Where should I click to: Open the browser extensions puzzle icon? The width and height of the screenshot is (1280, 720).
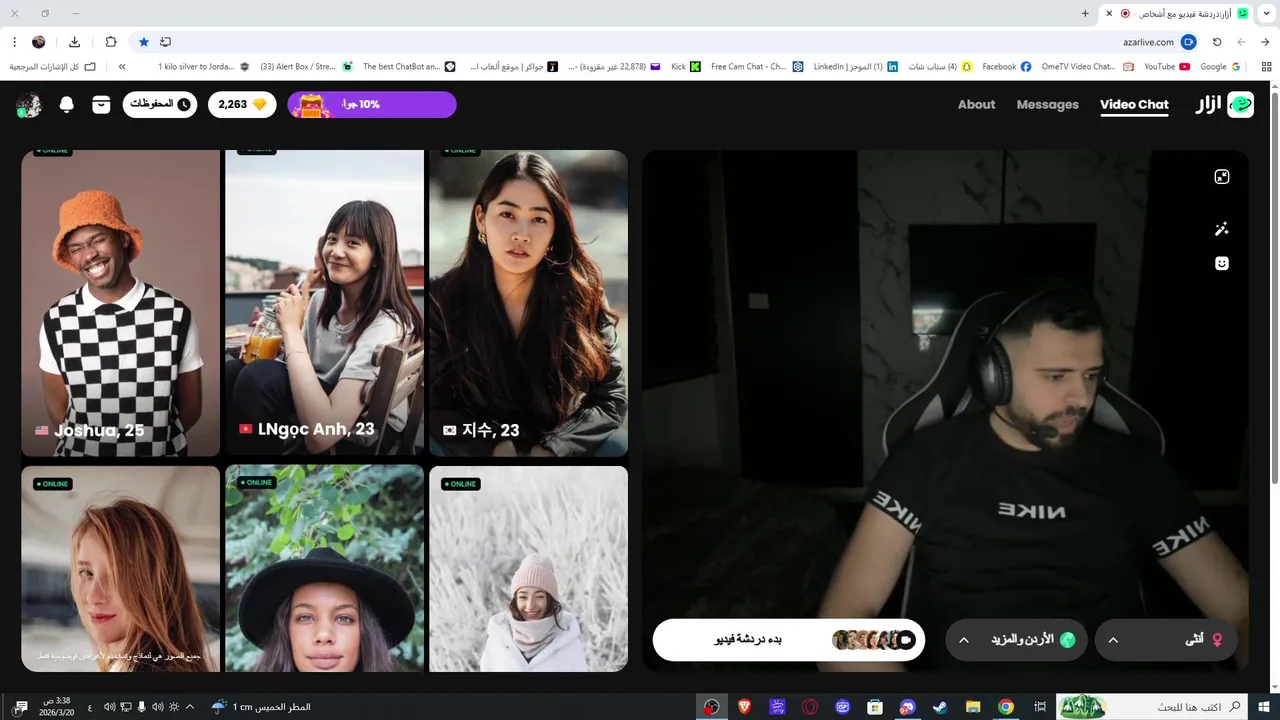[111, 42]
